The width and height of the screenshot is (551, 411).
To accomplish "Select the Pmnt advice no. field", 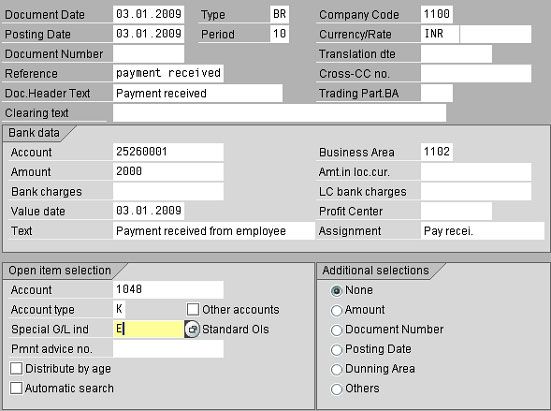I will coord(168,349).
